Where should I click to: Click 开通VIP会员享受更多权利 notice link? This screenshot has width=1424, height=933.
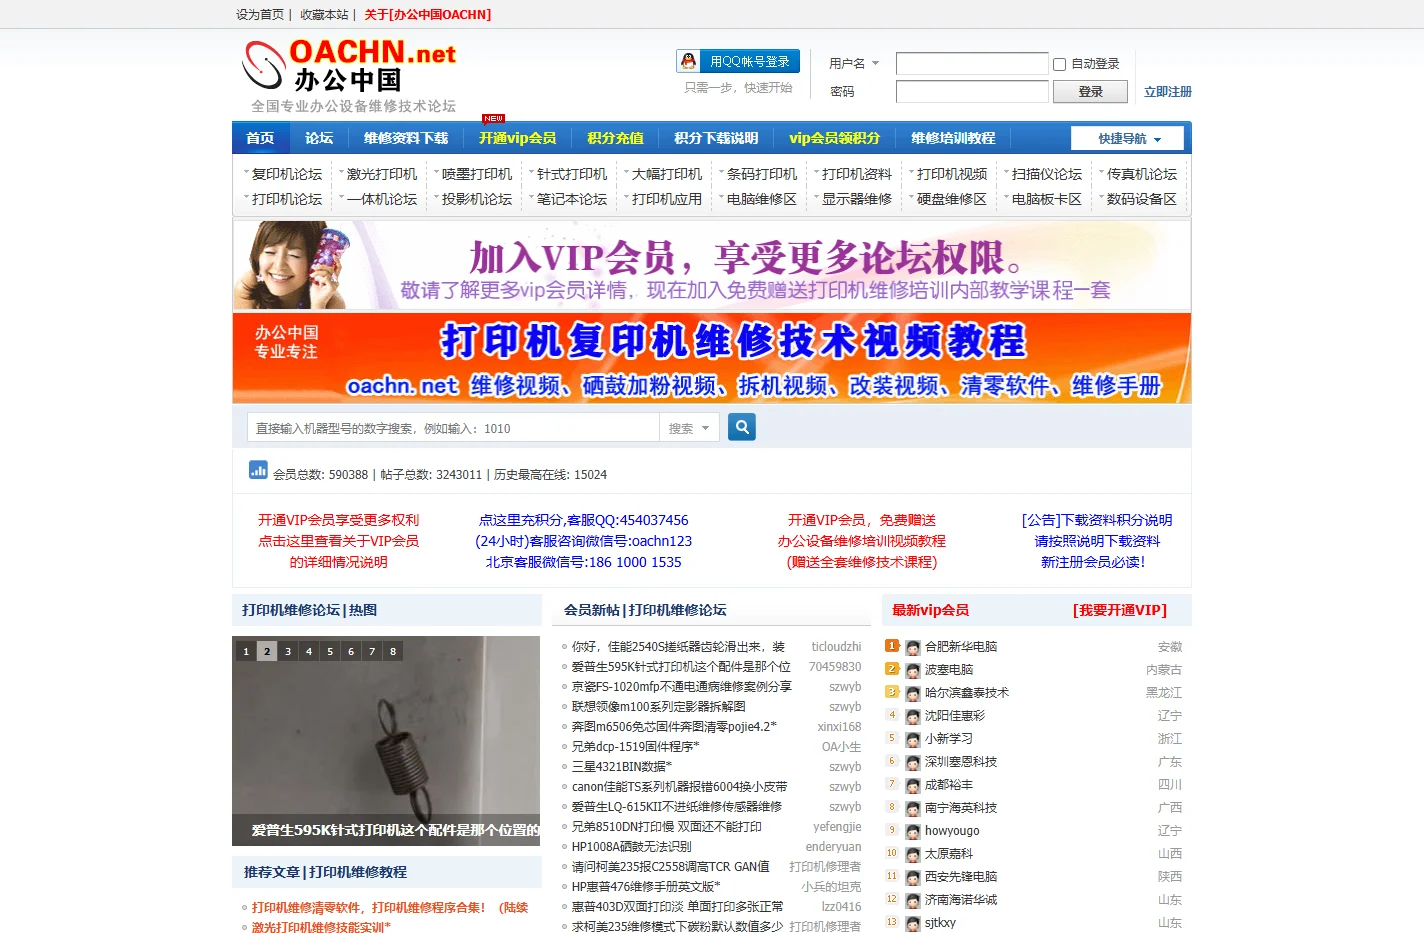[338, 520]
